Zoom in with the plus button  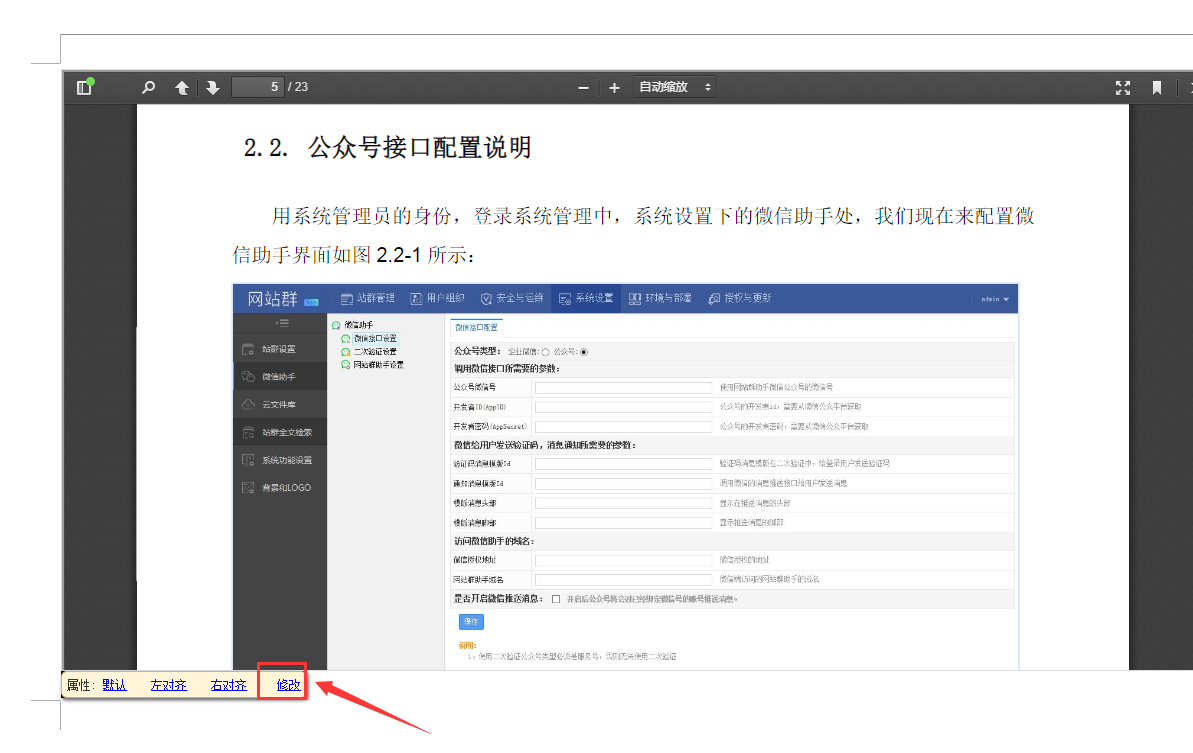coord(614,88)
